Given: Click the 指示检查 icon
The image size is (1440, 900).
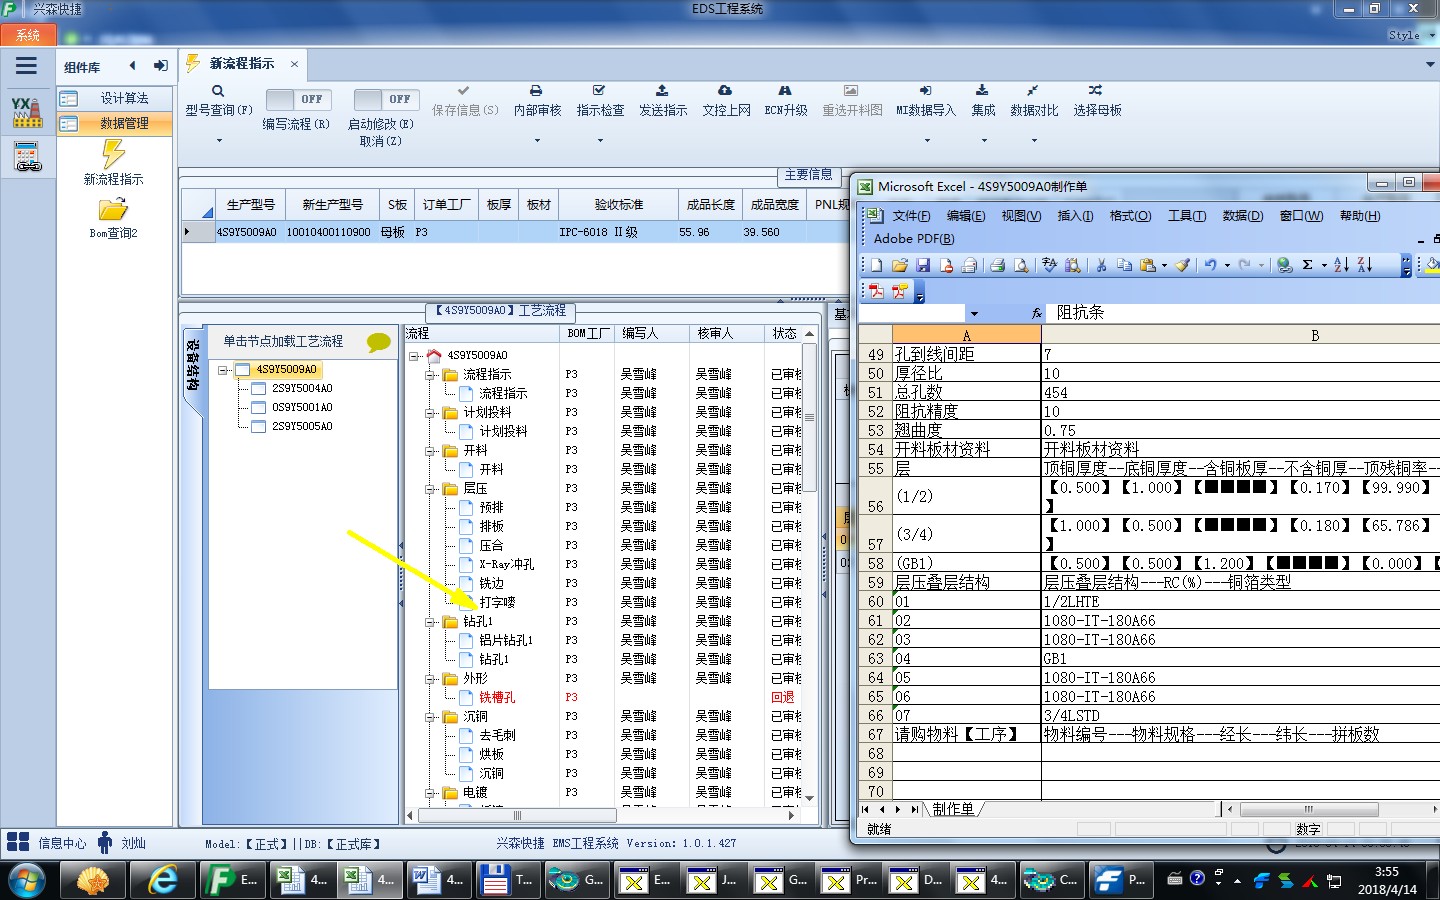Looking at the screenshot, I should 599,91.
